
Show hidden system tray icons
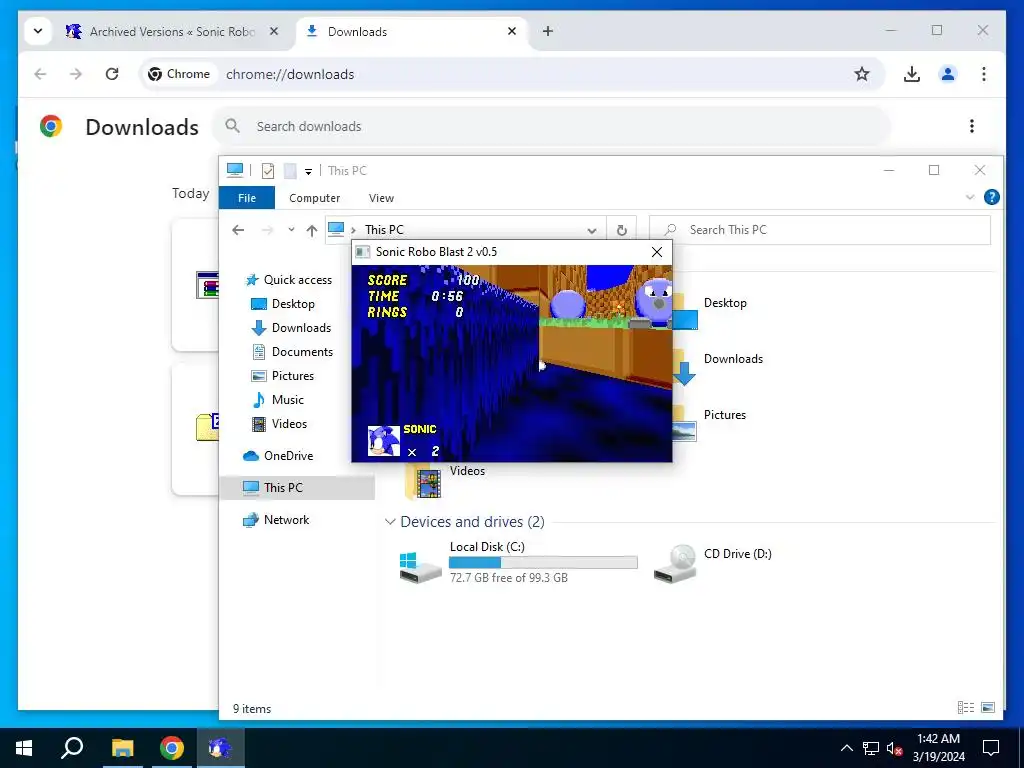pos(846,748)
